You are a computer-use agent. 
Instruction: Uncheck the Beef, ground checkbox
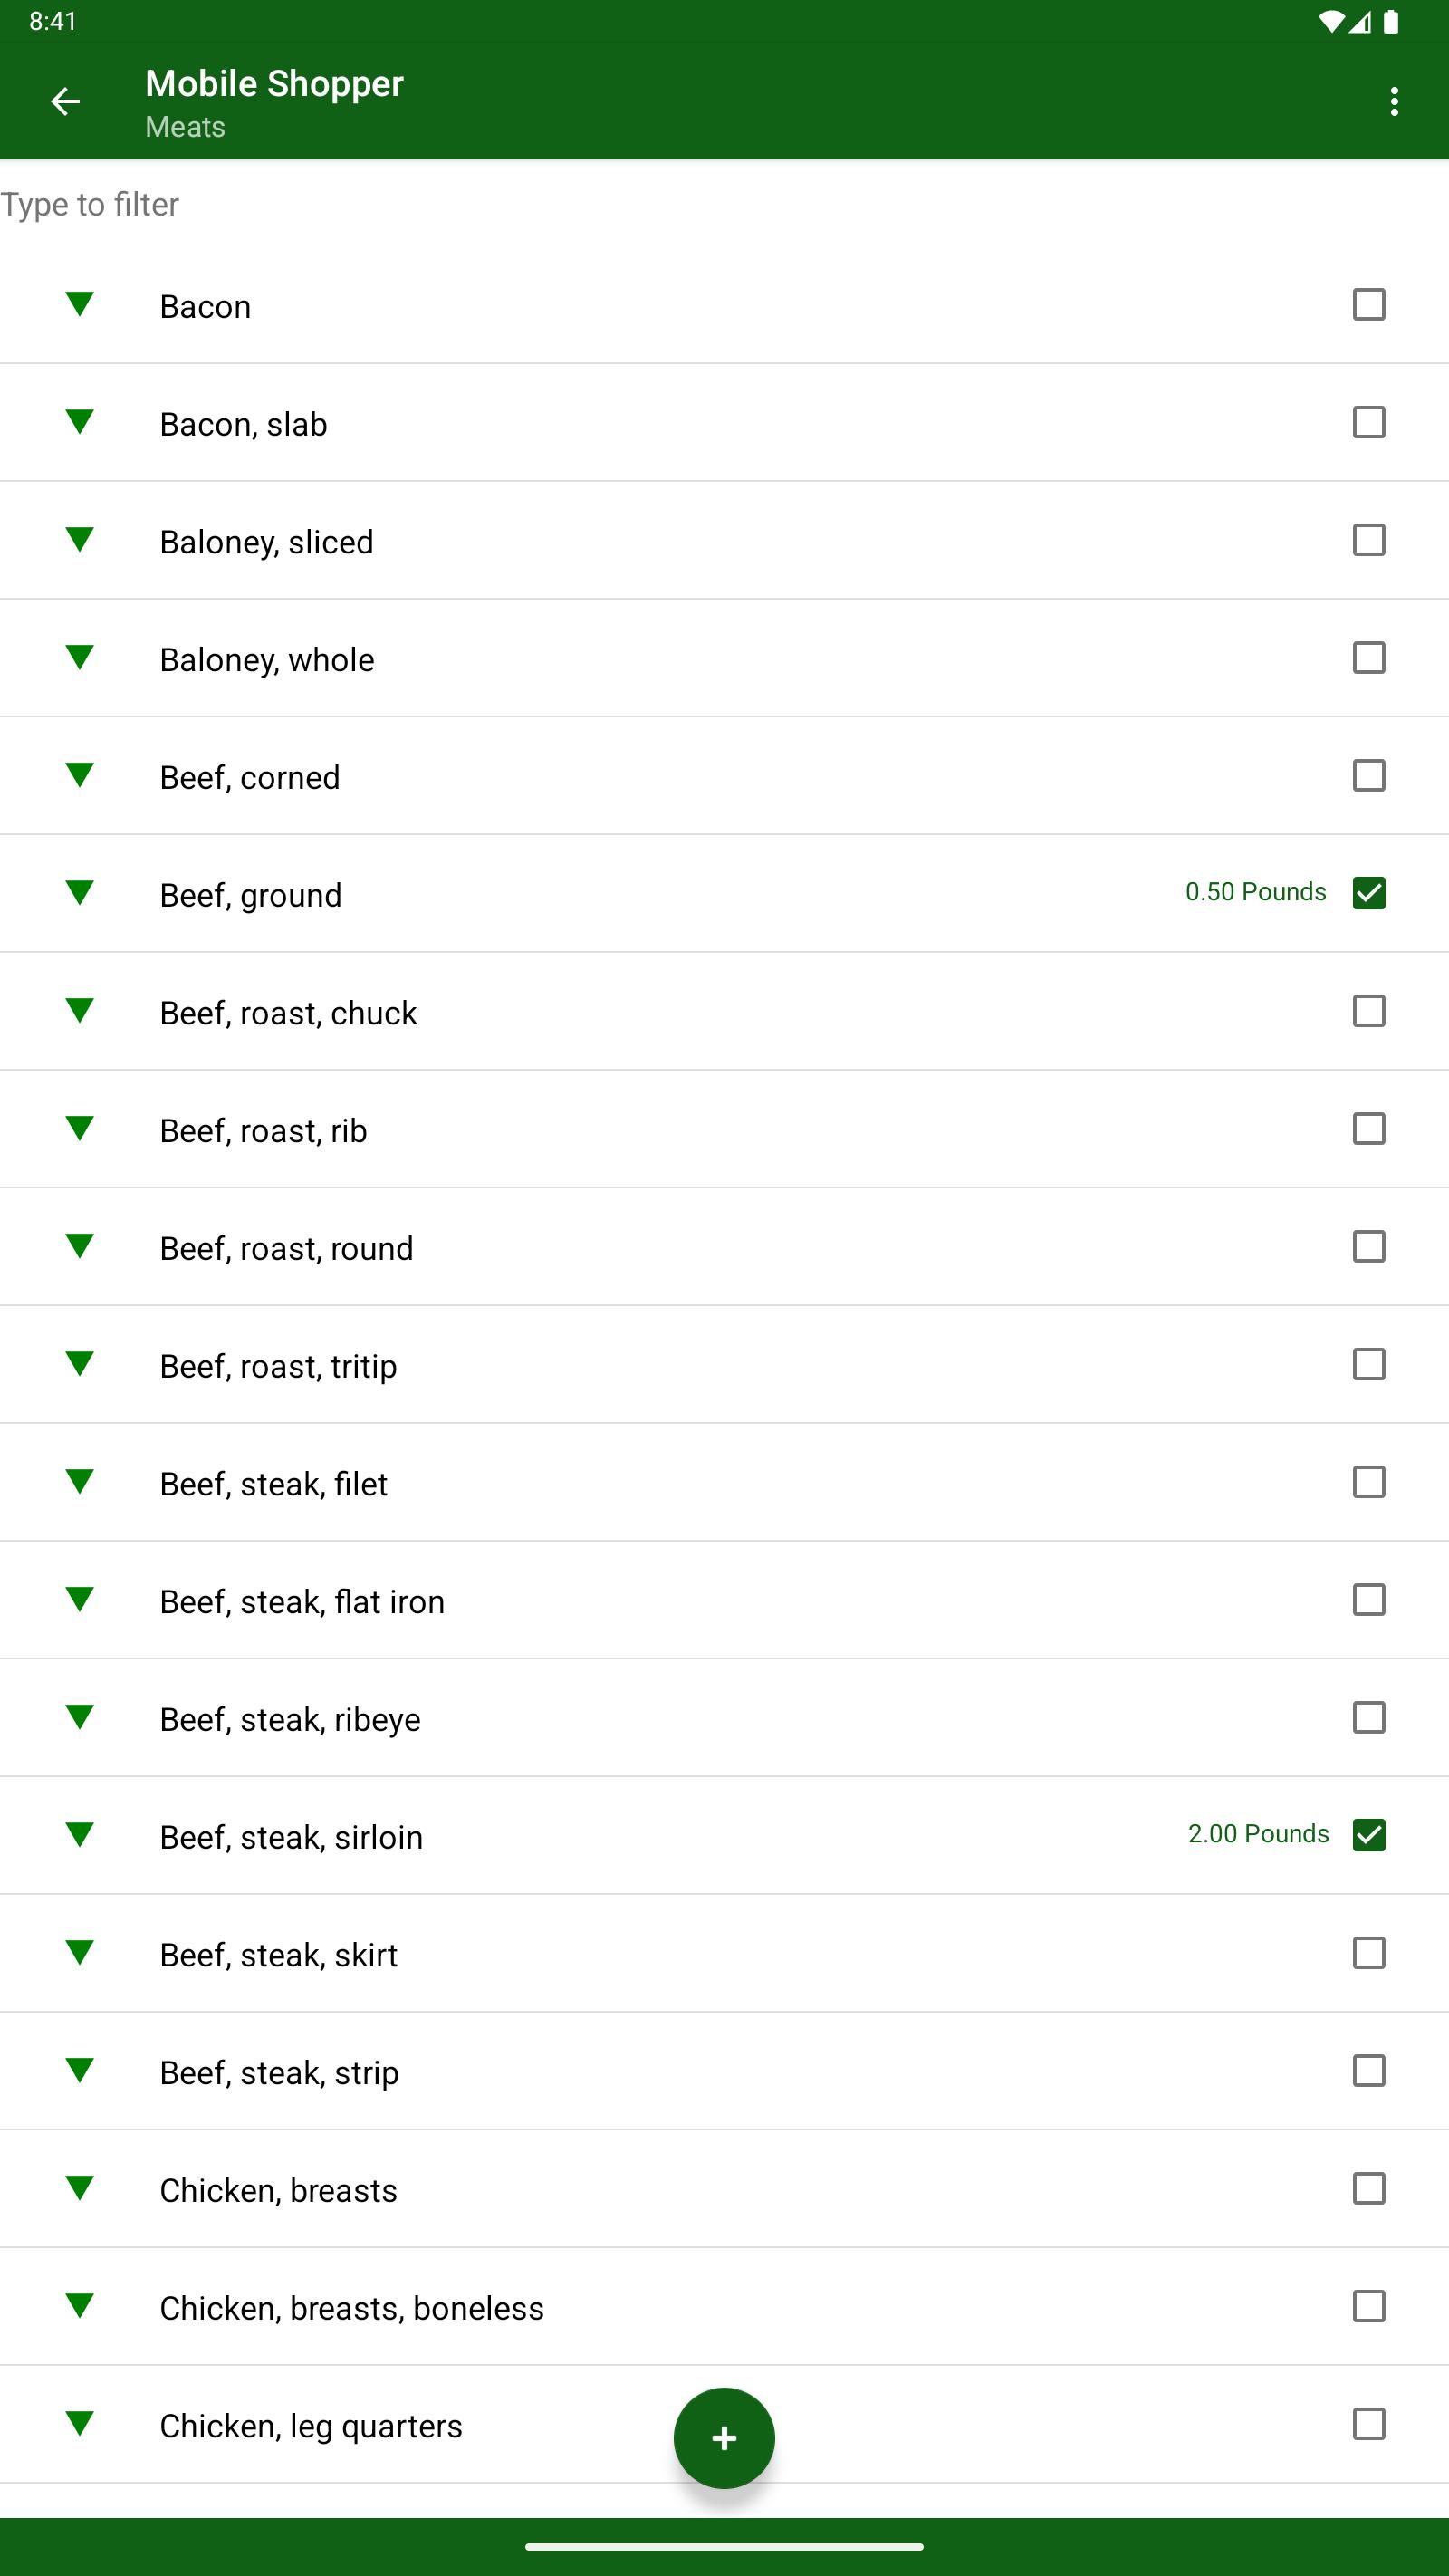[1368, 893]
